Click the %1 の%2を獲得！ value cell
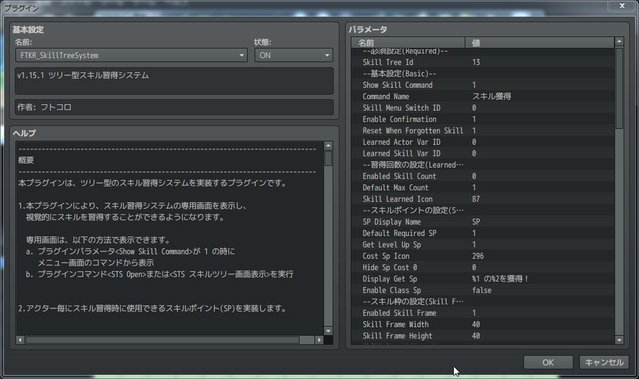The image size is (639, 379). (540, 279)
